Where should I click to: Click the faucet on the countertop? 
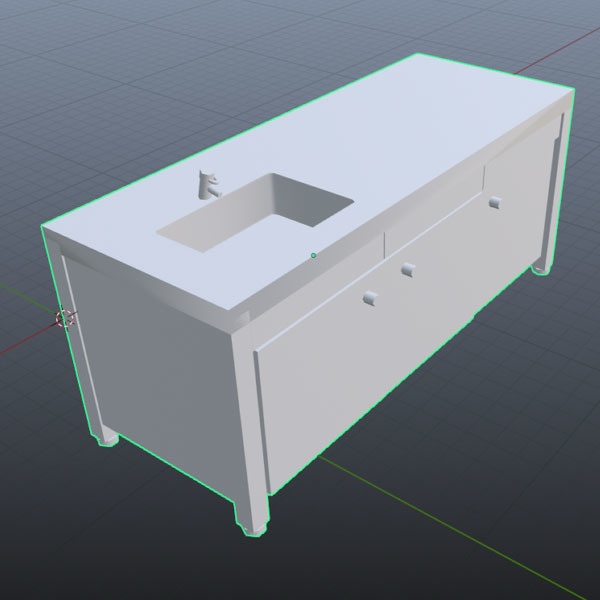click(209, 184)
